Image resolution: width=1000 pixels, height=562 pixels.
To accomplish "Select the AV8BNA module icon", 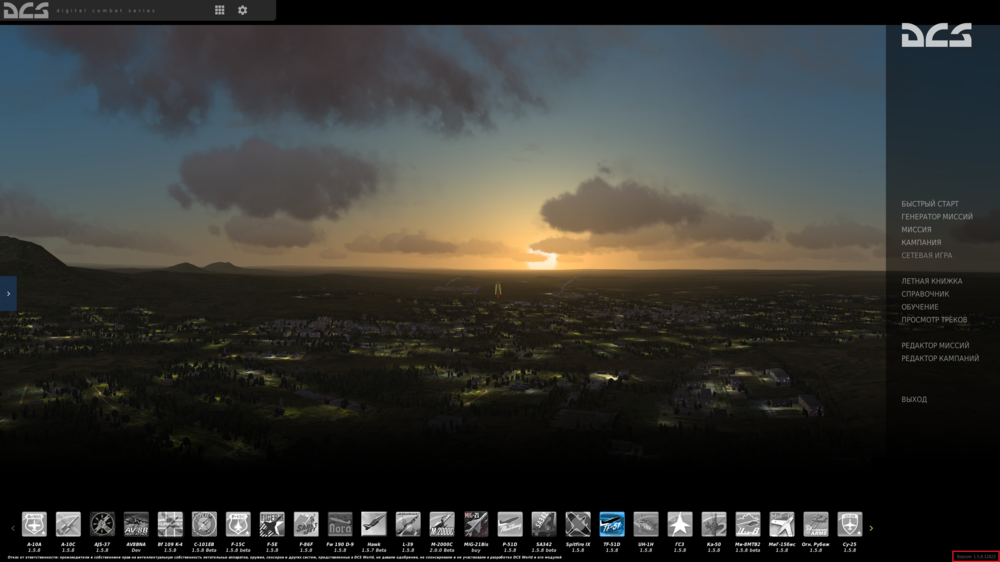I will click(136, 524).
